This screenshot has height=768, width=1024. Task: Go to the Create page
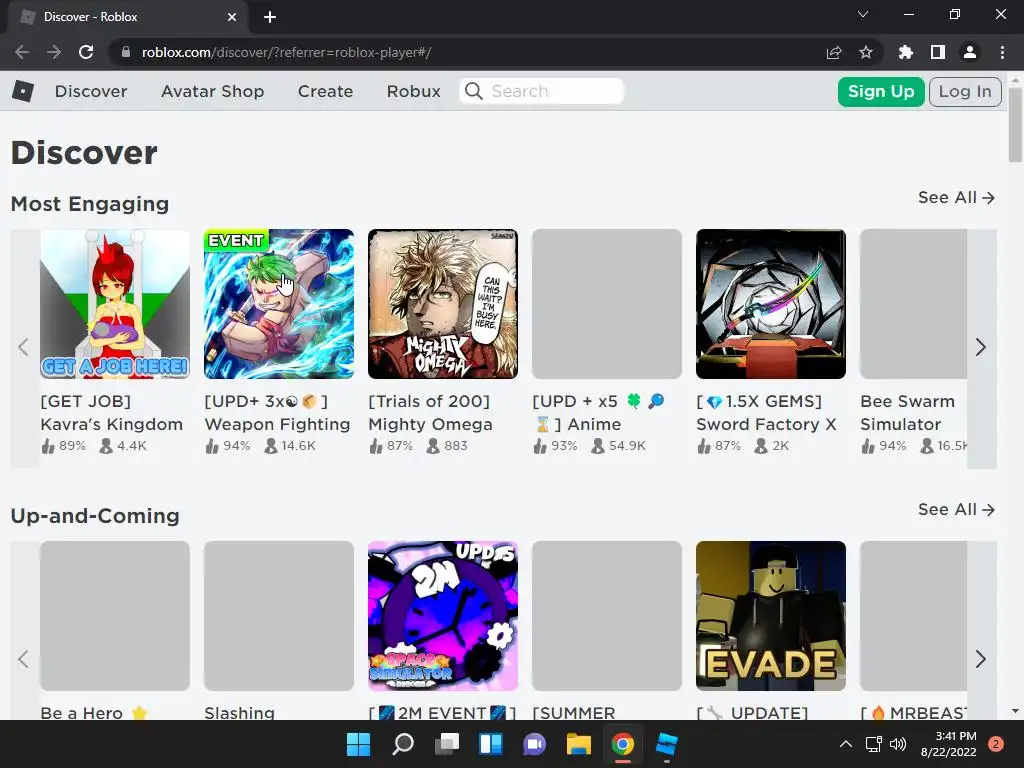pyautogui.click(x=325, y=91)
